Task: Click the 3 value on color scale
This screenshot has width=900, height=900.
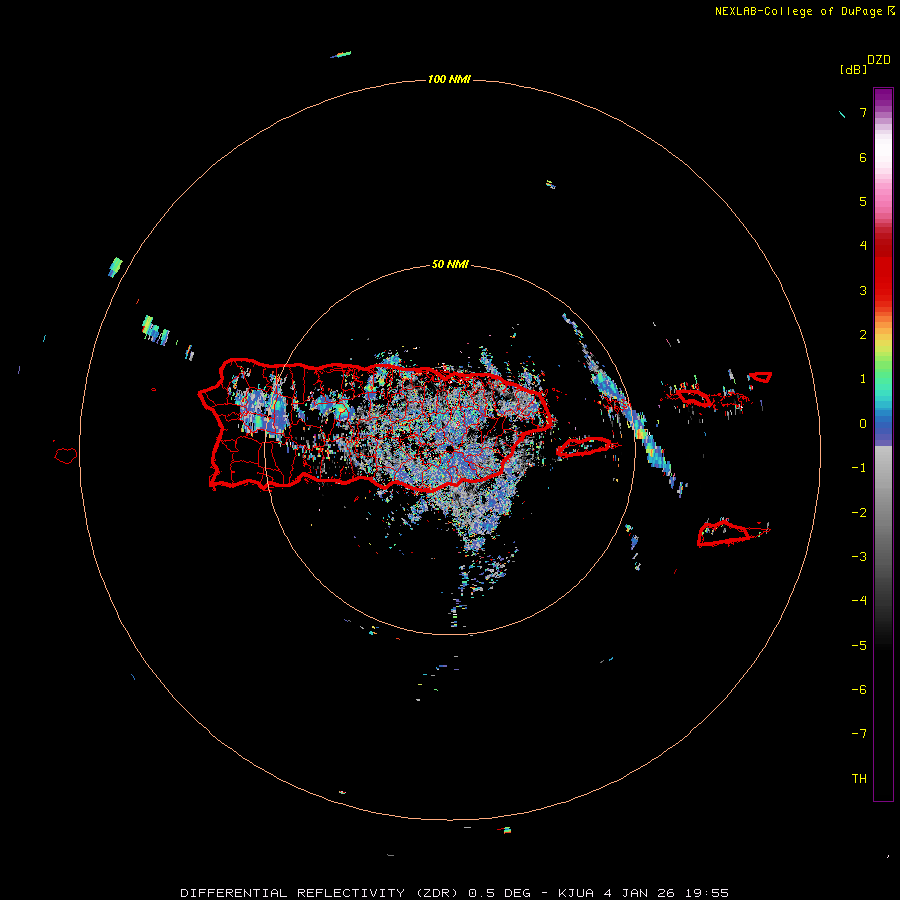Action: [x=863, y=290]
